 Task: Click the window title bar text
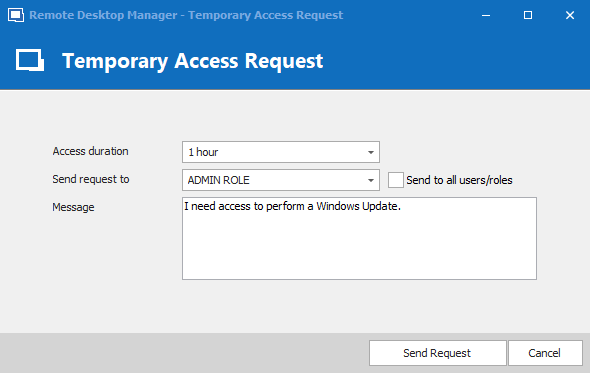click(x=186, y=15)
